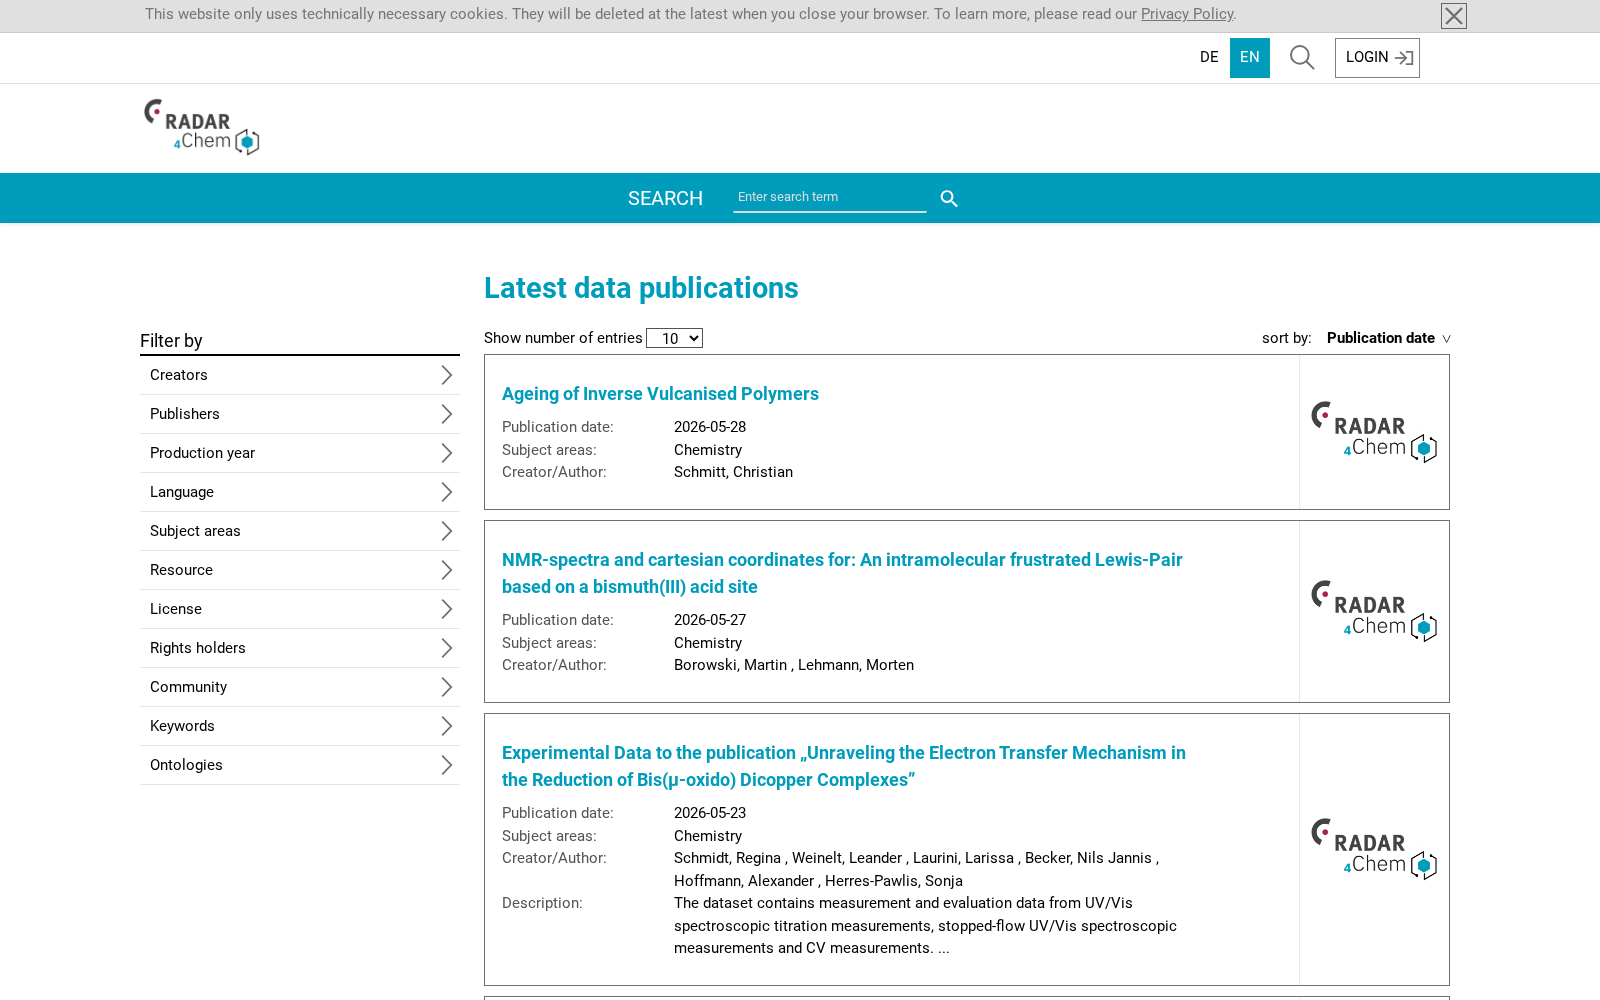Open the Show number of entries dropdown
This screenshot has width=1600, height=1000.
click(x=674, y=338)
